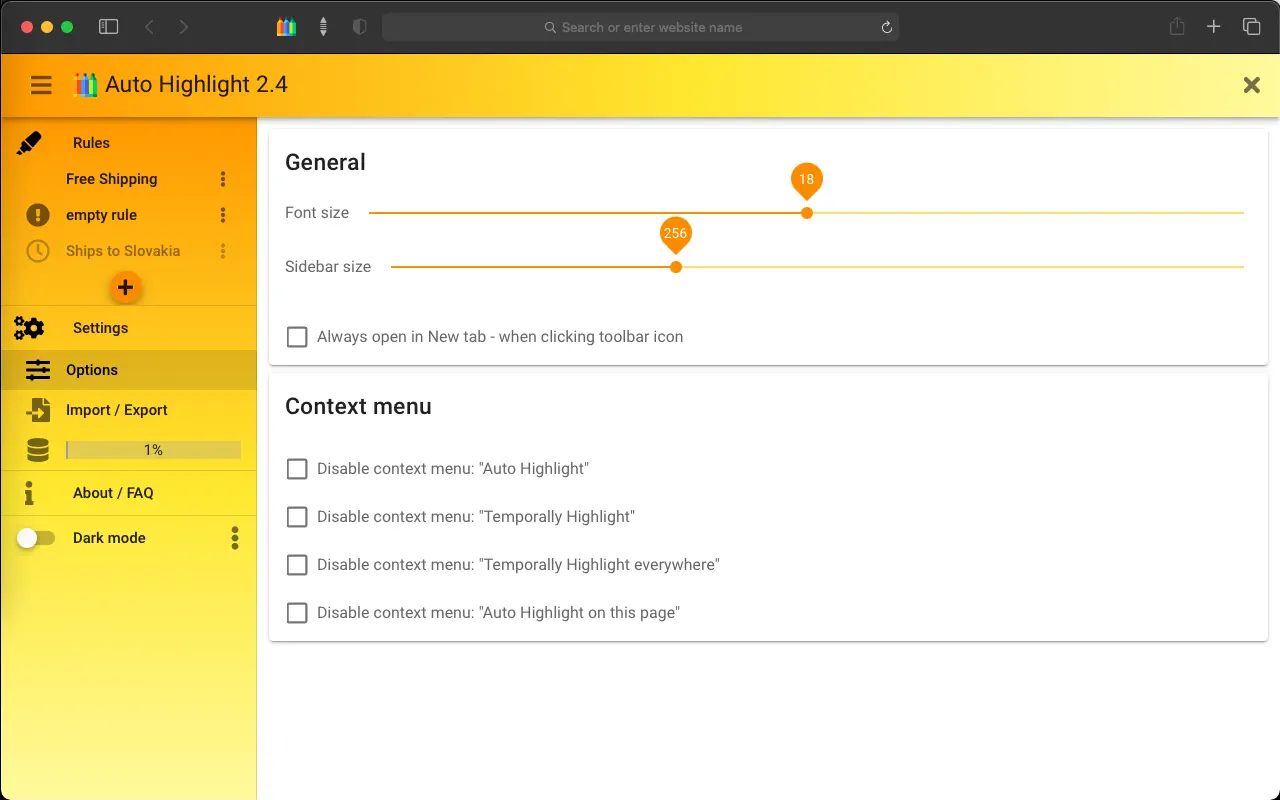Click the database storage usage icon

click(38, 451)
